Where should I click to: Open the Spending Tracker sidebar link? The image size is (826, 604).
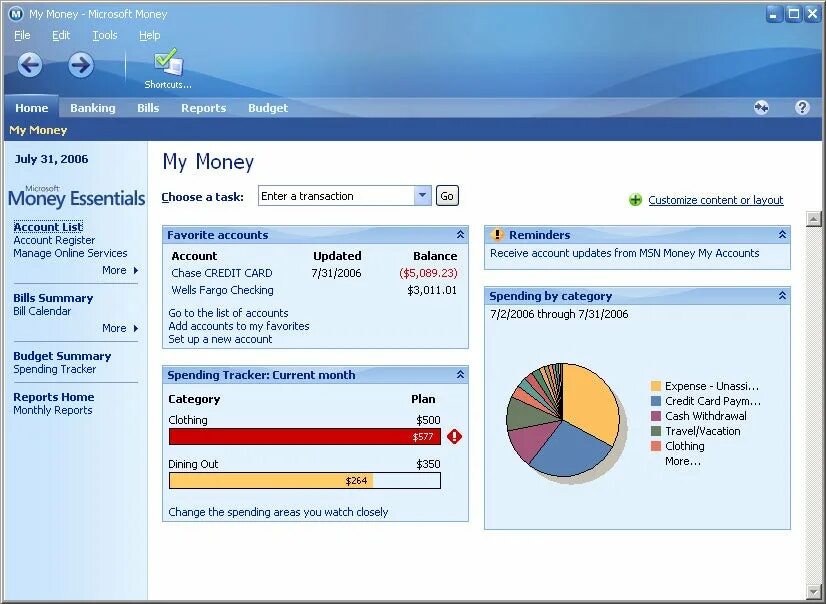[x=55, y=369]
